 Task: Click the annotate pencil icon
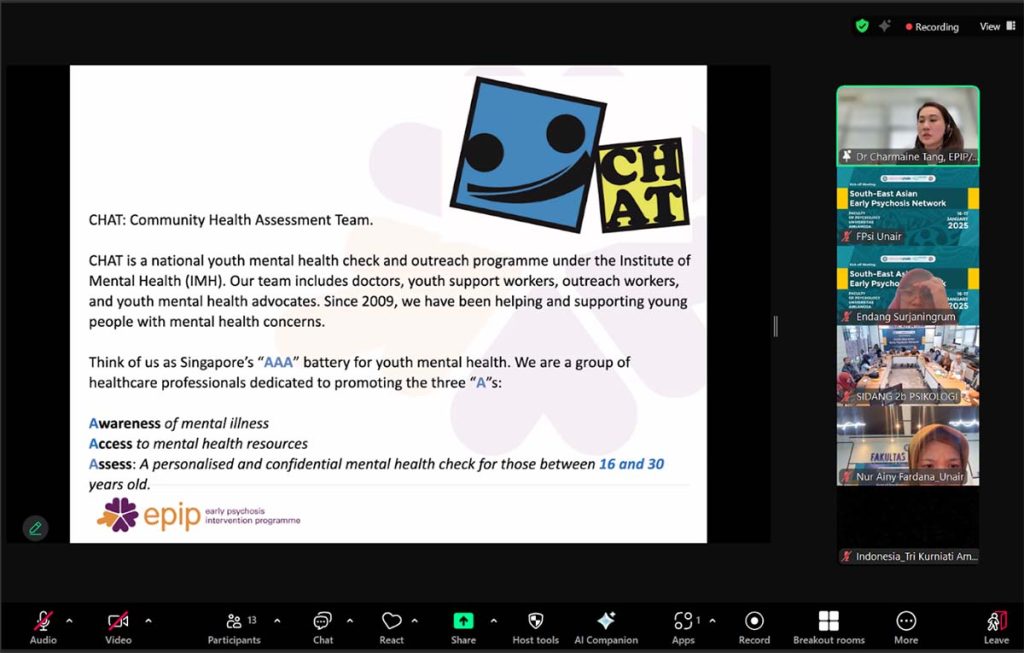click(35, 528)
